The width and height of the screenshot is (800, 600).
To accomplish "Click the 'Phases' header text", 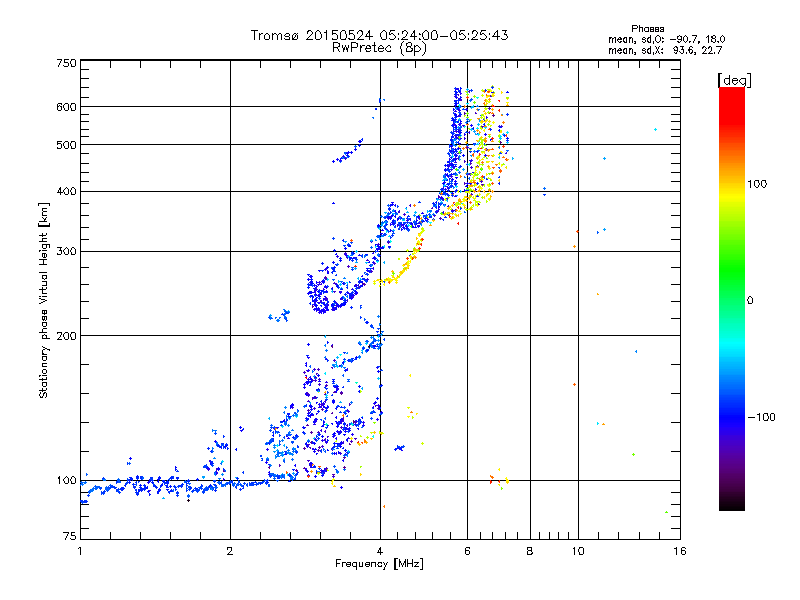I will tap(647, 29).
